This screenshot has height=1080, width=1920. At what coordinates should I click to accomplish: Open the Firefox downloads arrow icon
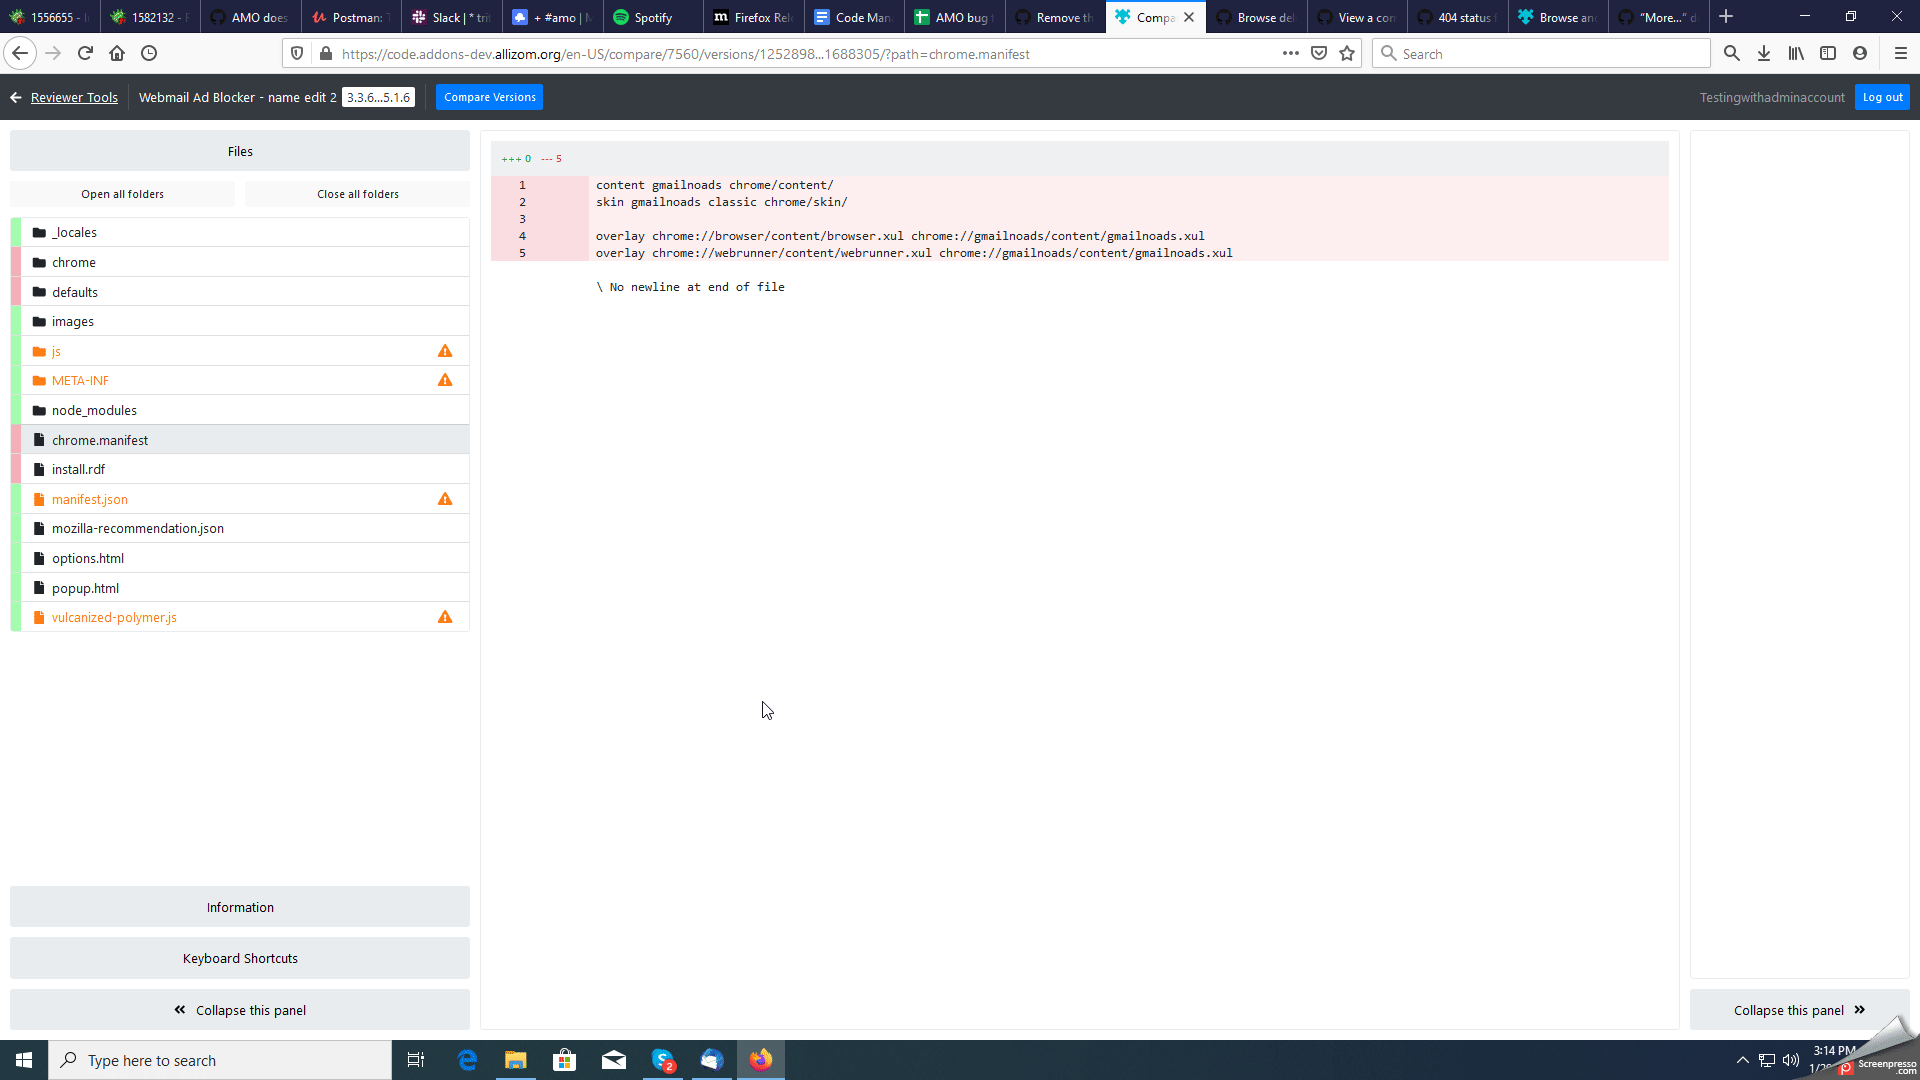click(x=1764, y=54)
